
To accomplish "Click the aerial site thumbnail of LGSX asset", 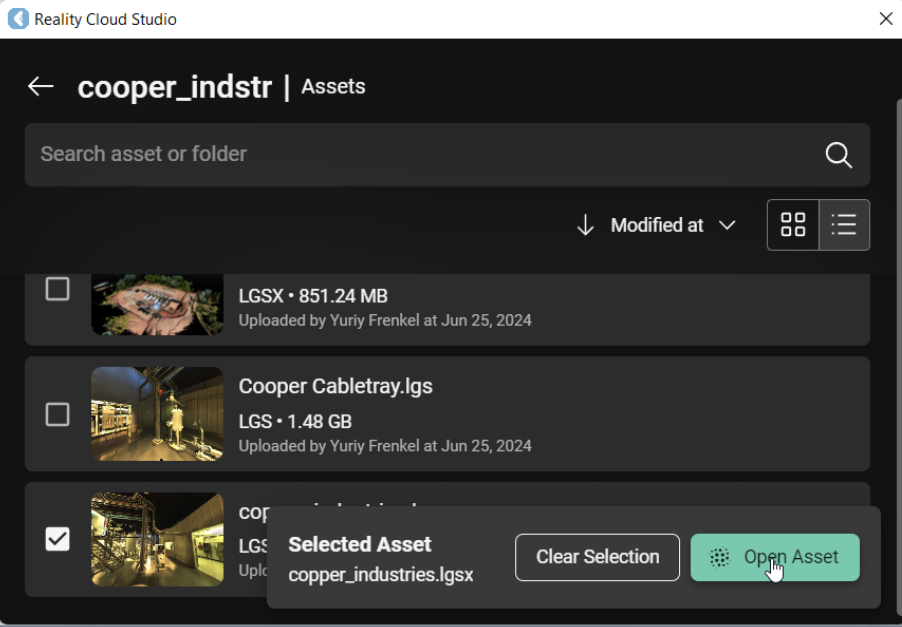I will click(157, 304).
